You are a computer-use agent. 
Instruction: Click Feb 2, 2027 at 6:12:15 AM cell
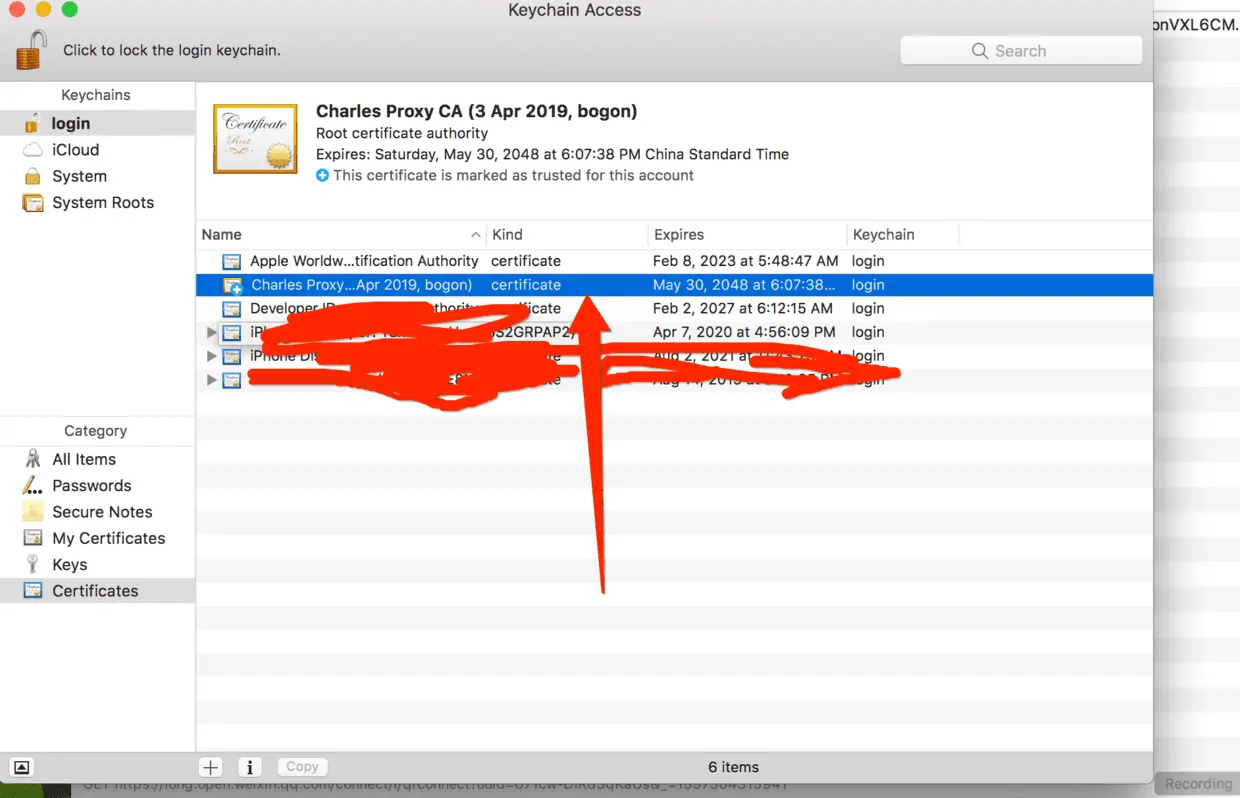coord(743,308)
